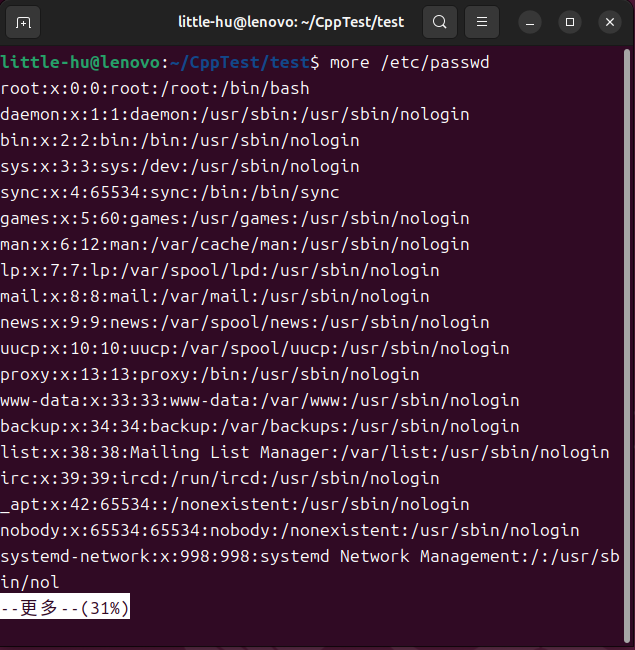Click the daemon:x:1:1 line

point(235,115)
